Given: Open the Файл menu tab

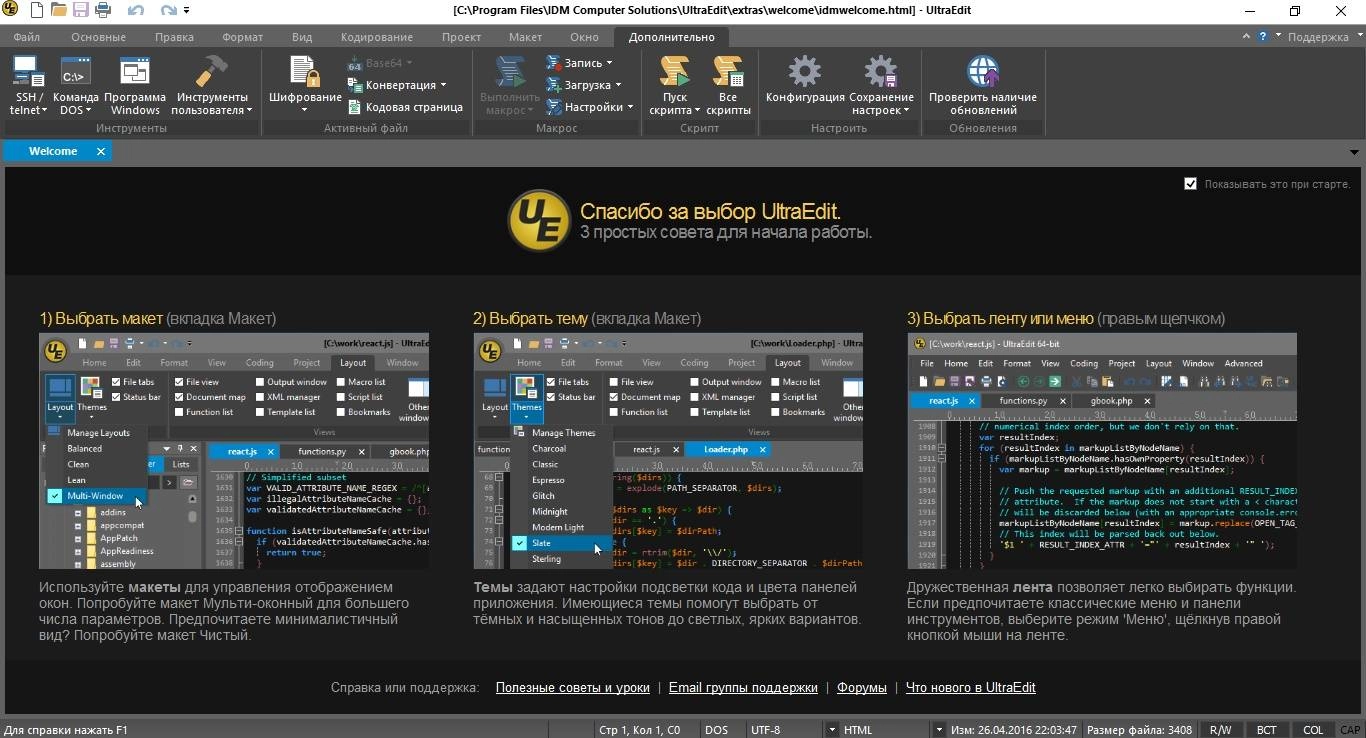Looking at the screenshot, I should point(27,37).
